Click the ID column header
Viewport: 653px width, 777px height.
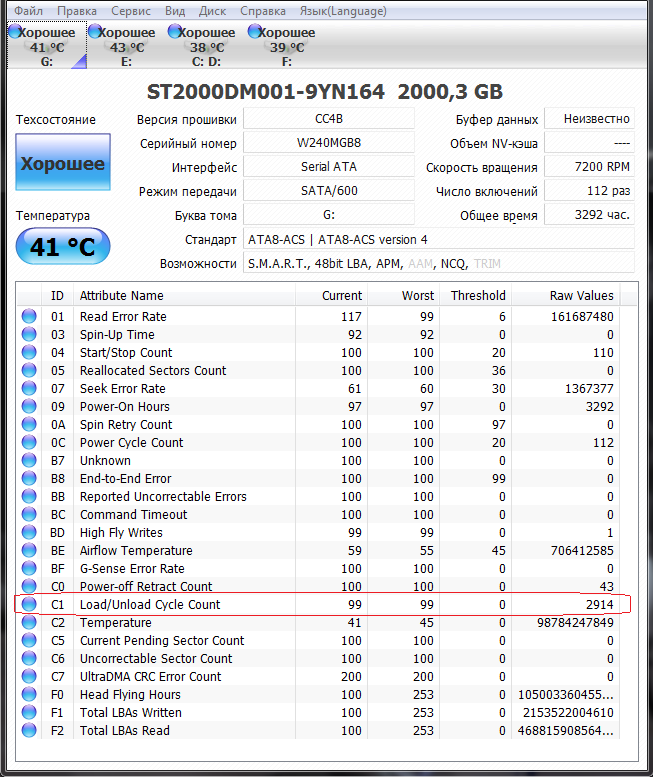(57, 295)
